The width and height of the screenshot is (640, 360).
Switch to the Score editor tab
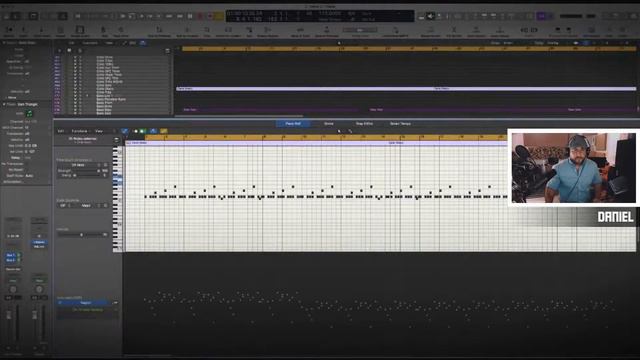(329, 124)
